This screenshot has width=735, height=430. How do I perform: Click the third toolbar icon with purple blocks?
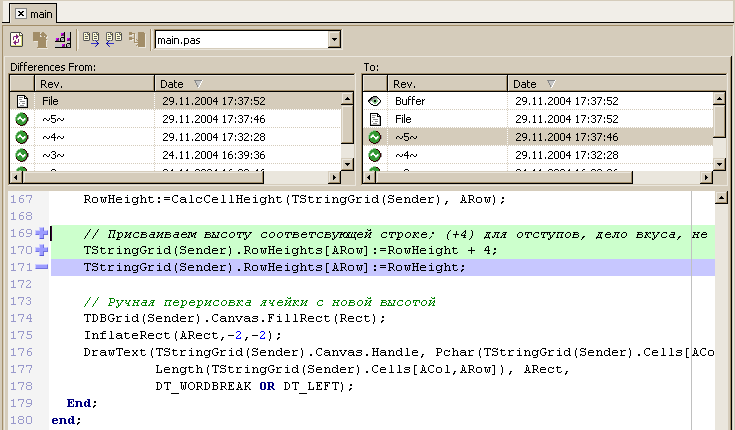point(62,40)
